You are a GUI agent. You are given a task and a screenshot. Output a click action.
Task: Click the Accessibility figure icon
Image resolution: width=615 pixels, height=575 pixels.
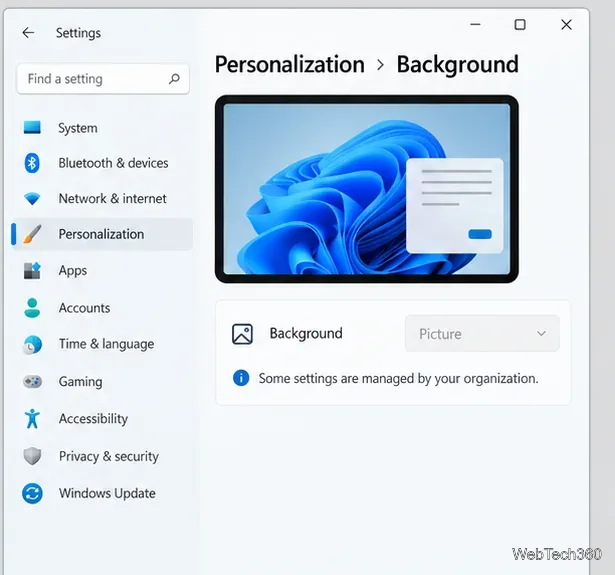(32, 419)
